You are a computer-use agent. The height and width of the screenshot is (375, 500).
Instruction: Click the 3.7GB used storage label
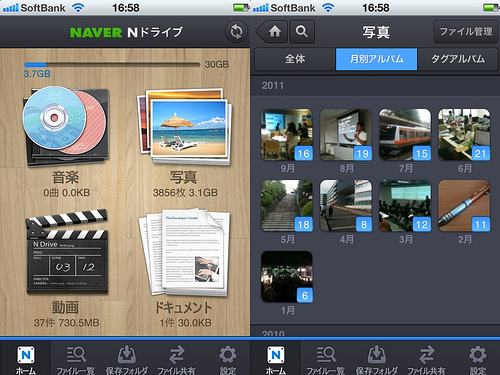click(x=37, y=74)
